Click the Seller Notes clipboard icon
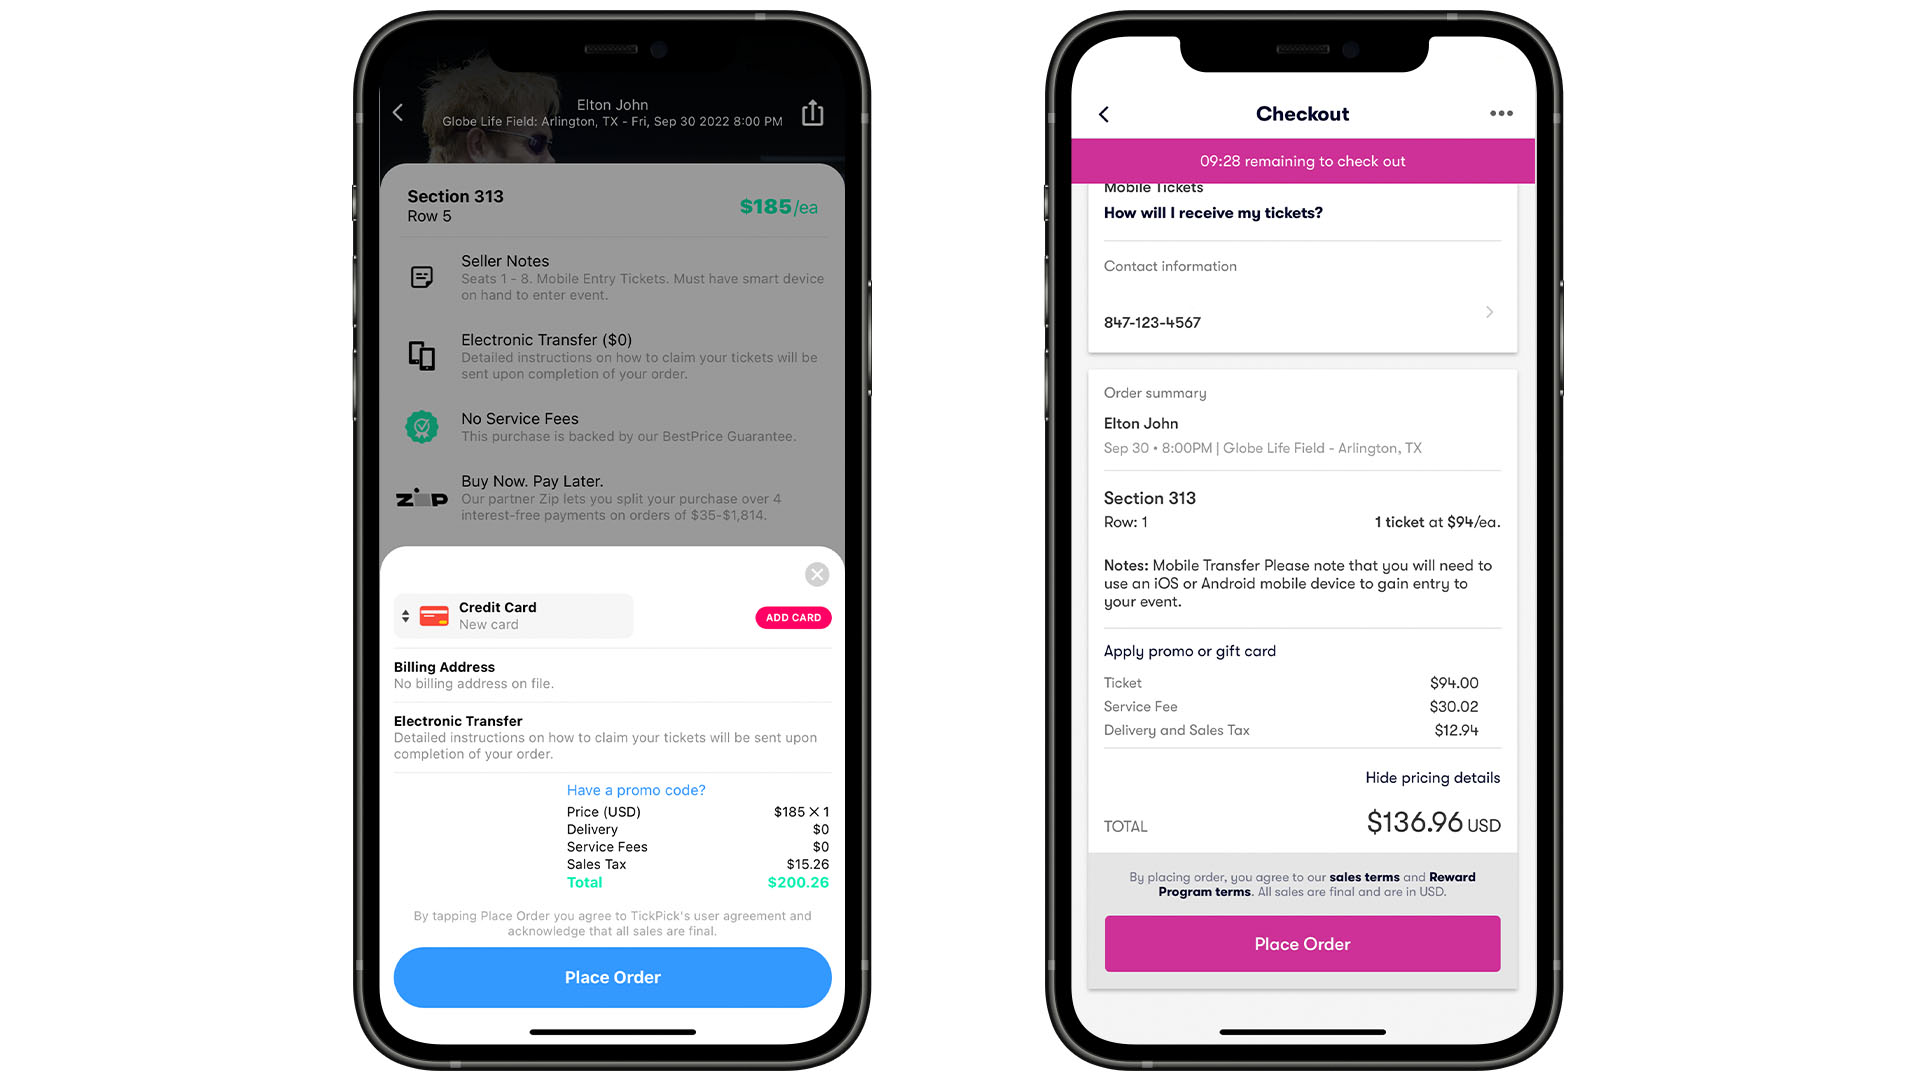 (x=423, y=277)
